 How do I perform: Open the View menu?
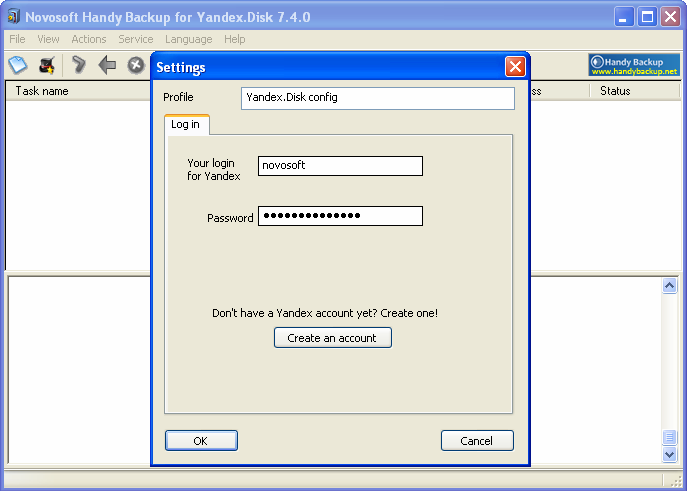pyautogui.click(x=48, y=39)
